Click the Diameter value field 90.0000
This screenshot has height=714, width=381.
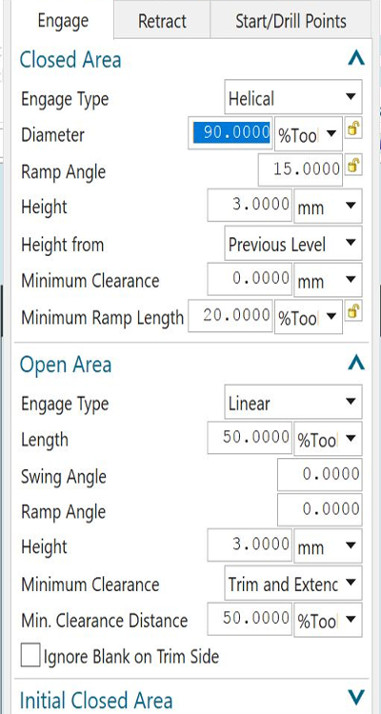click(x=231, y=133)
